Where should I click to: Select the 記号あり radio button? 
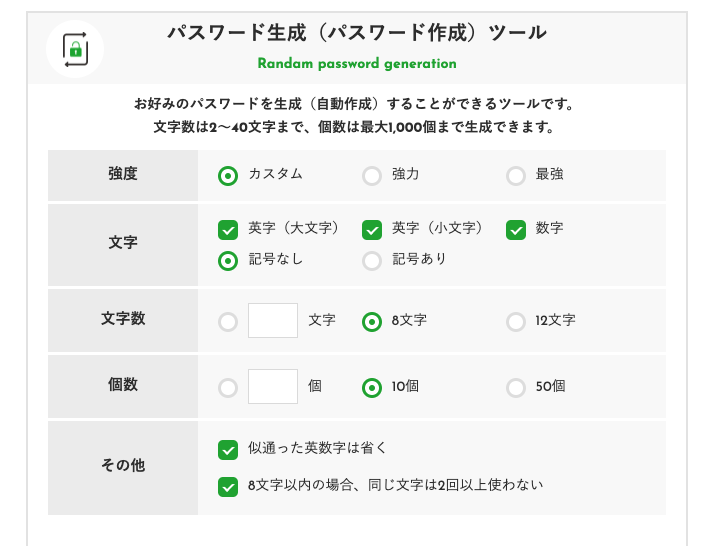point(372,261)
